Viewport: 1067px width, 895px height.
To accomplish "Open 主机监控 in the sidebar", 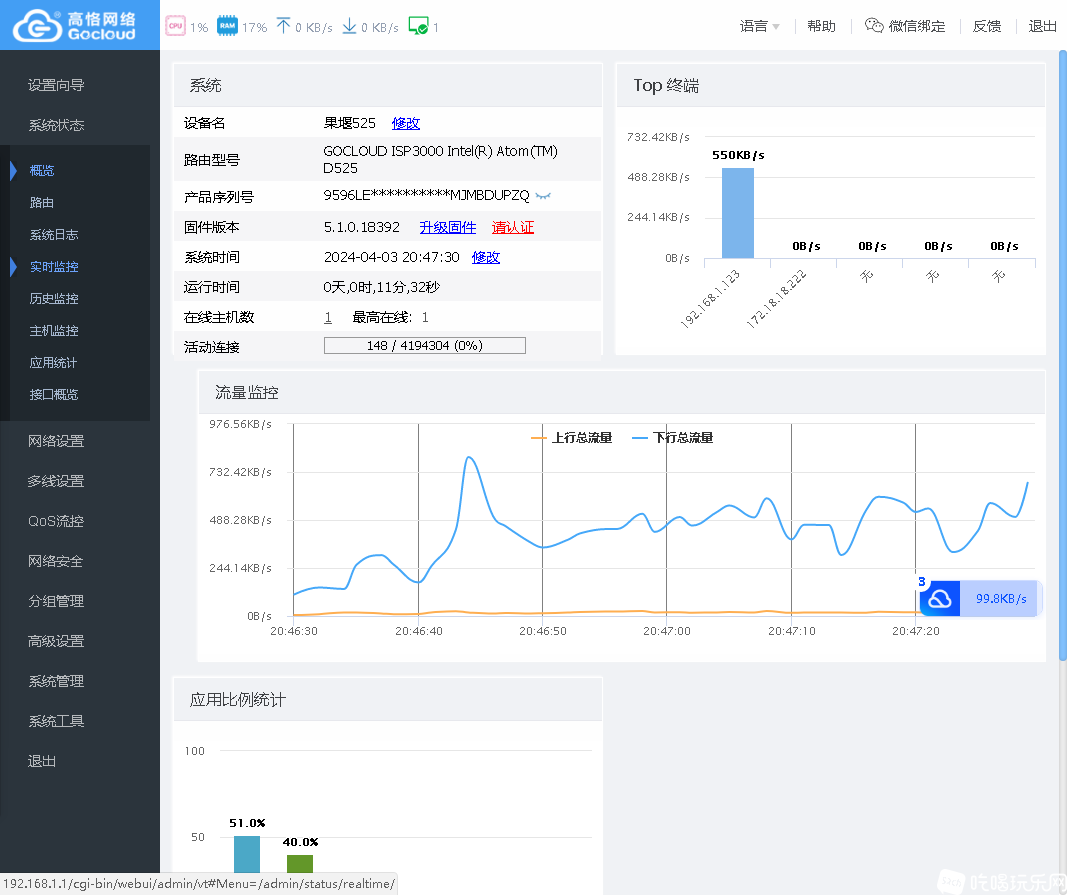I will [54, 330].
